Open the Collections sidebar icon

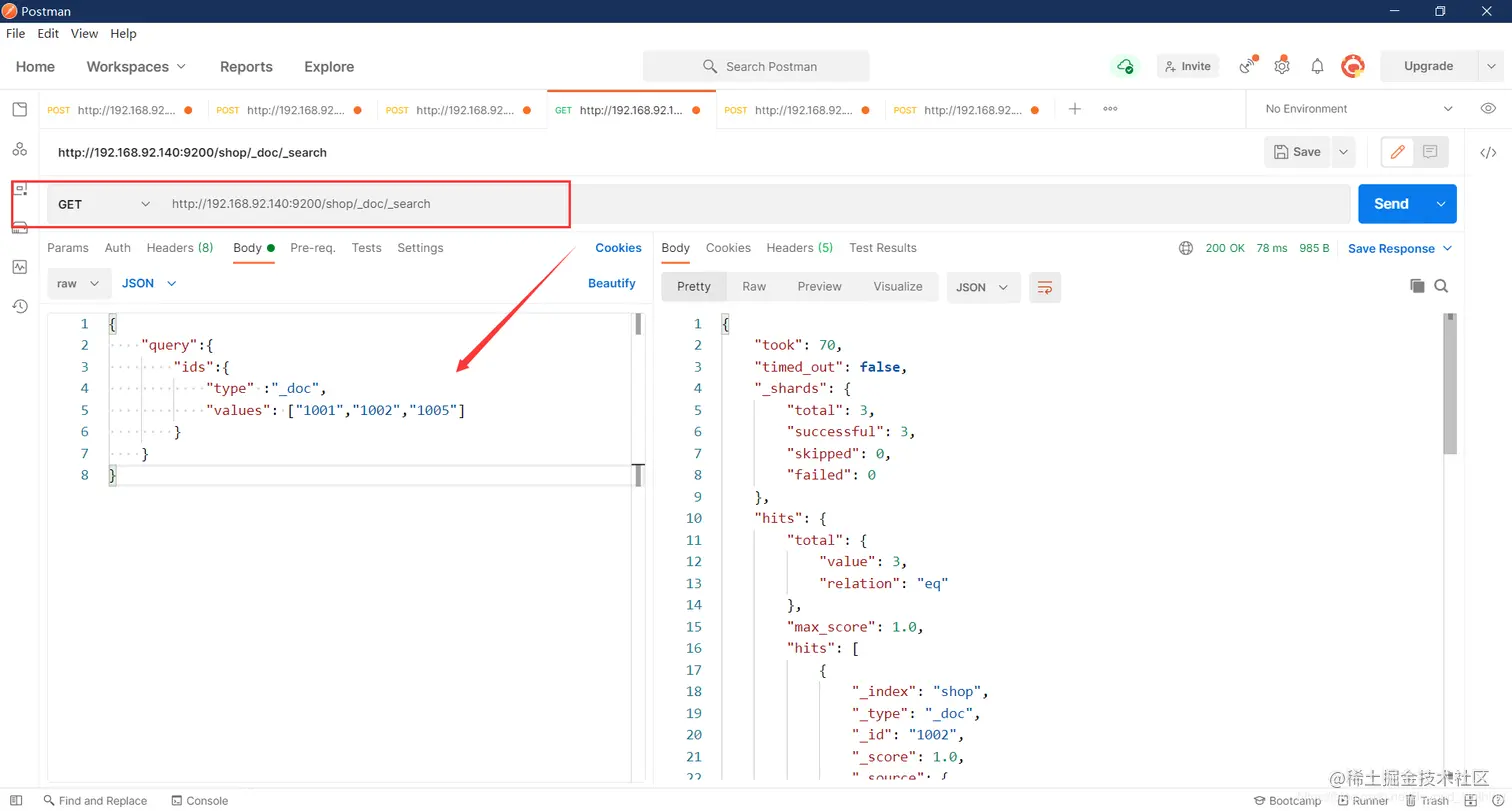pyautogui.click(x=19, y=109)
